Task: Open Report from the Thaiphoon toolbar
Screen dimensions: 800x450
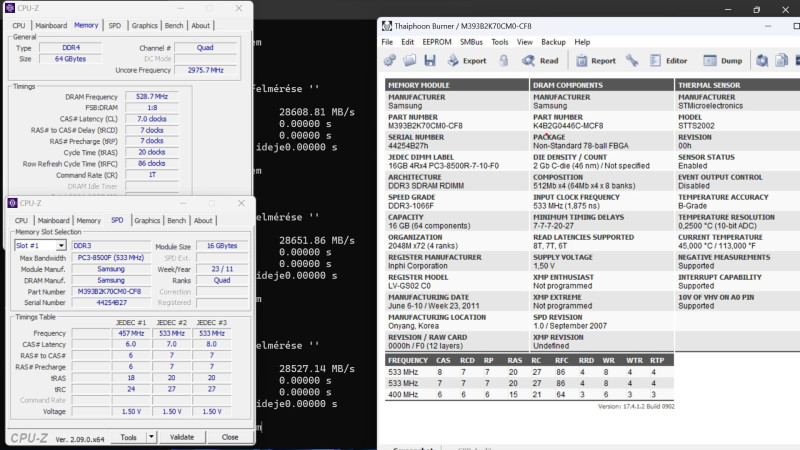Action: point(596,60)
